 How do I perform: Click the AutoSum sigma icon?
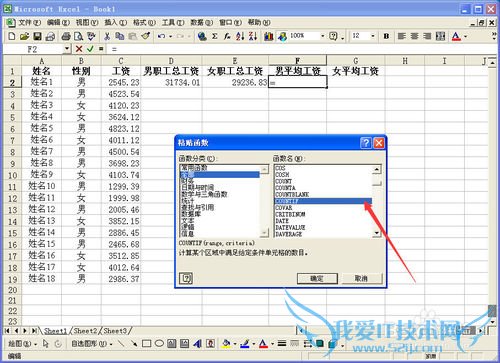click(215, 36)
